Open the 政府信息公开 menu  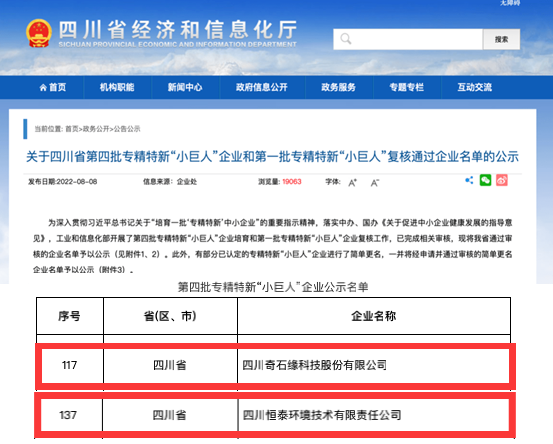point(262,87)
